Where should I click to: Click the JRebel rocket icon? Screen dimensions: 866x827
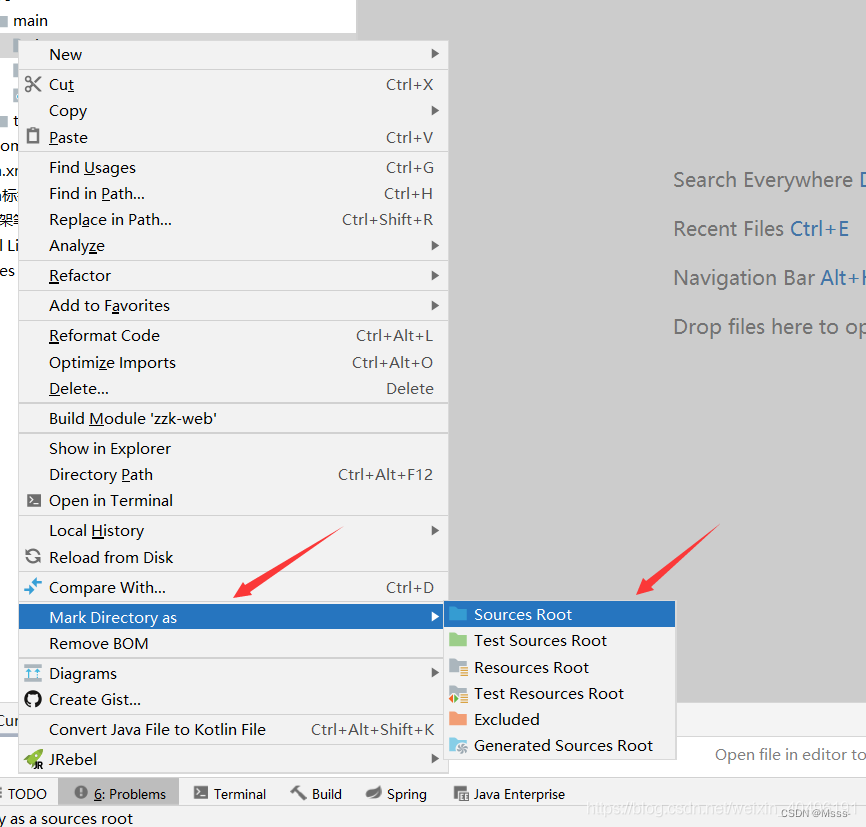coord(34,759)
